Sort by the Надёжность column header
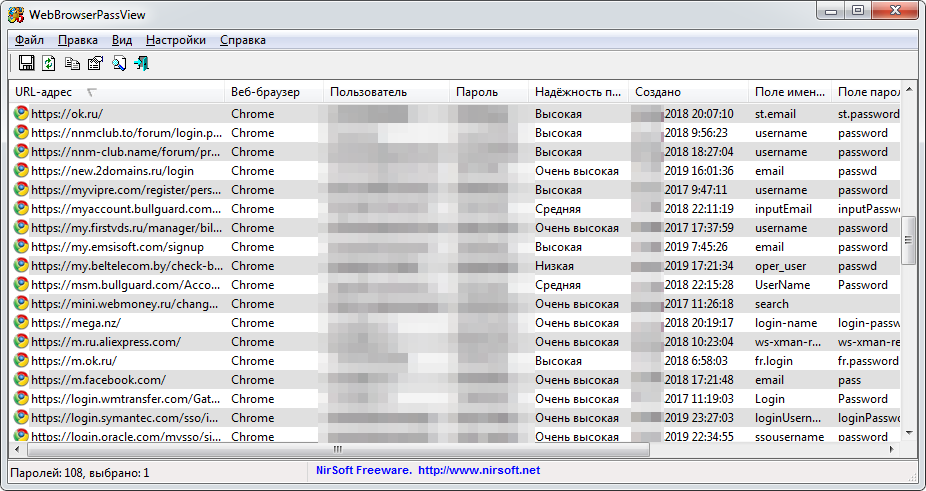 pos(578,92)
